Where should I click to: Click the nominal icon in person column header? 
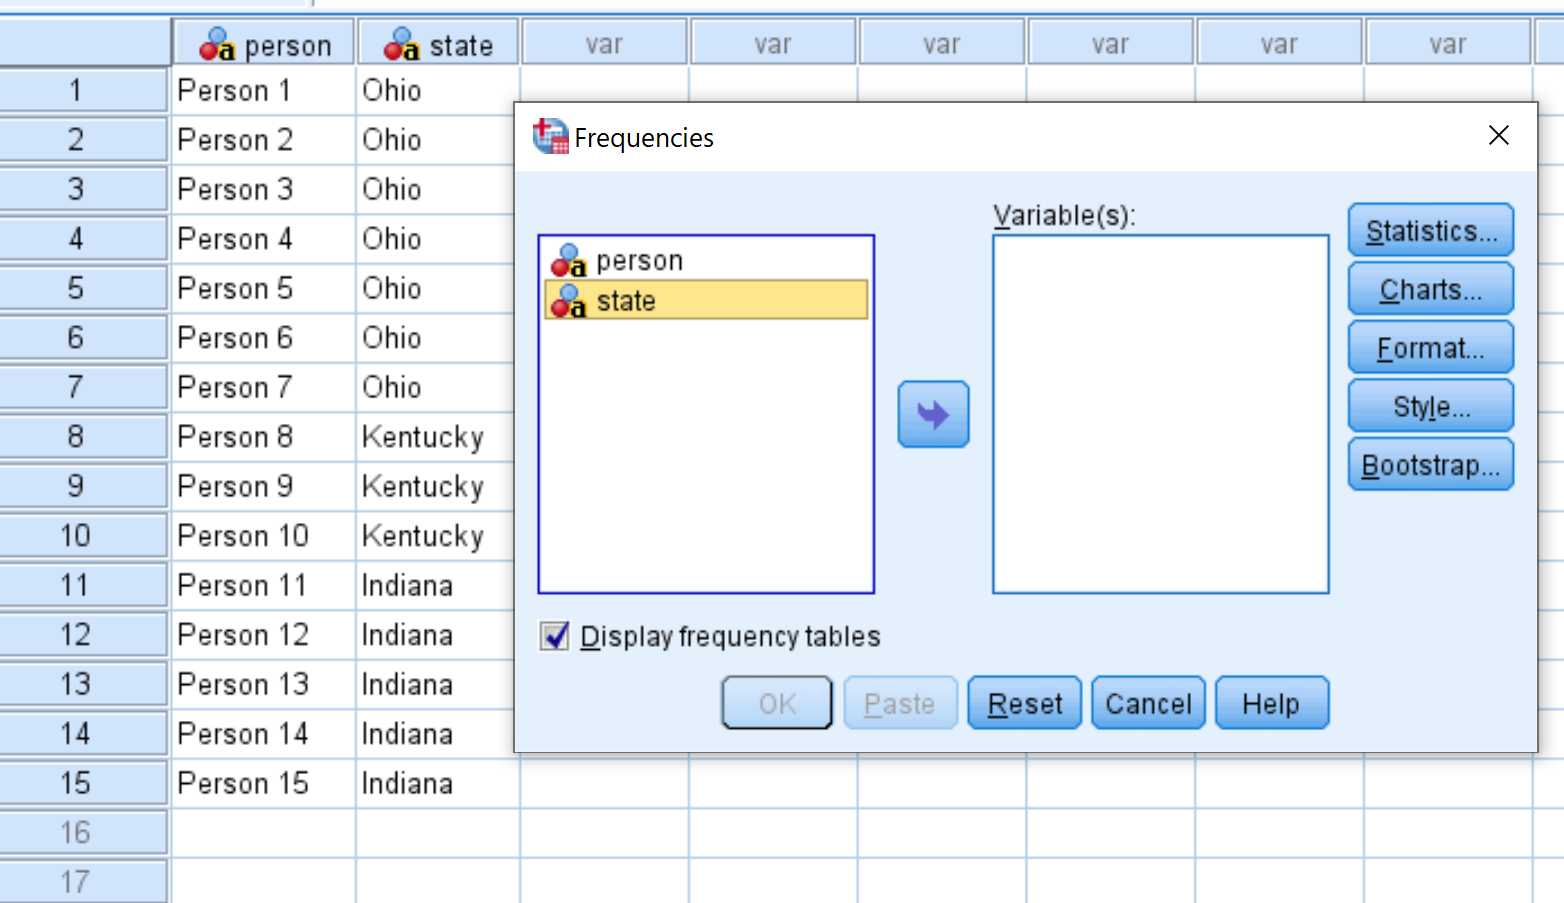[217, 45]
